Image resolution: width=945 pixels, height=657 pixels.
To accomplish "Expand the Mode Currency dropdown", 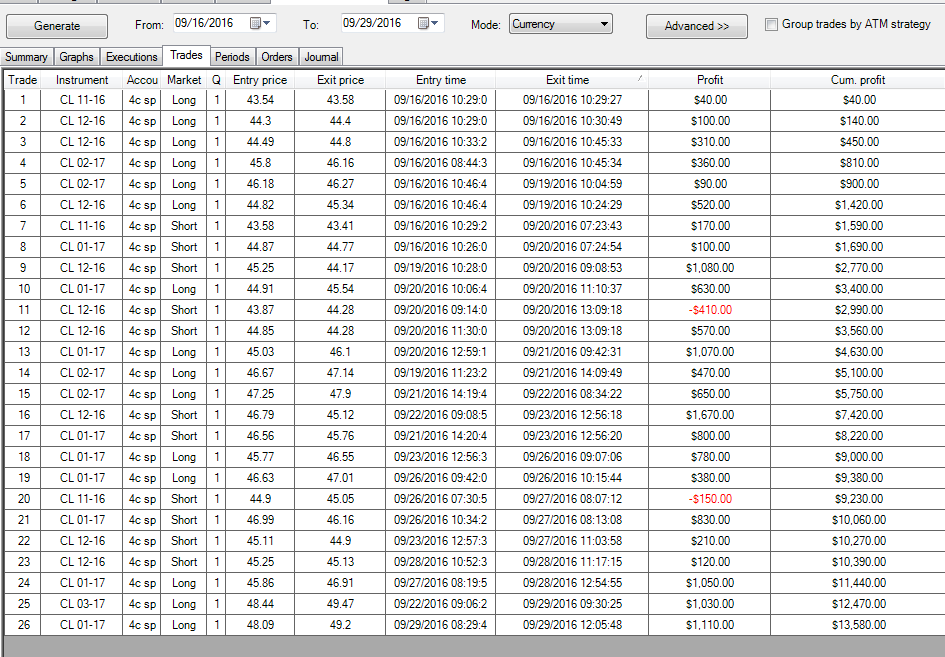I will coord(560,24).
